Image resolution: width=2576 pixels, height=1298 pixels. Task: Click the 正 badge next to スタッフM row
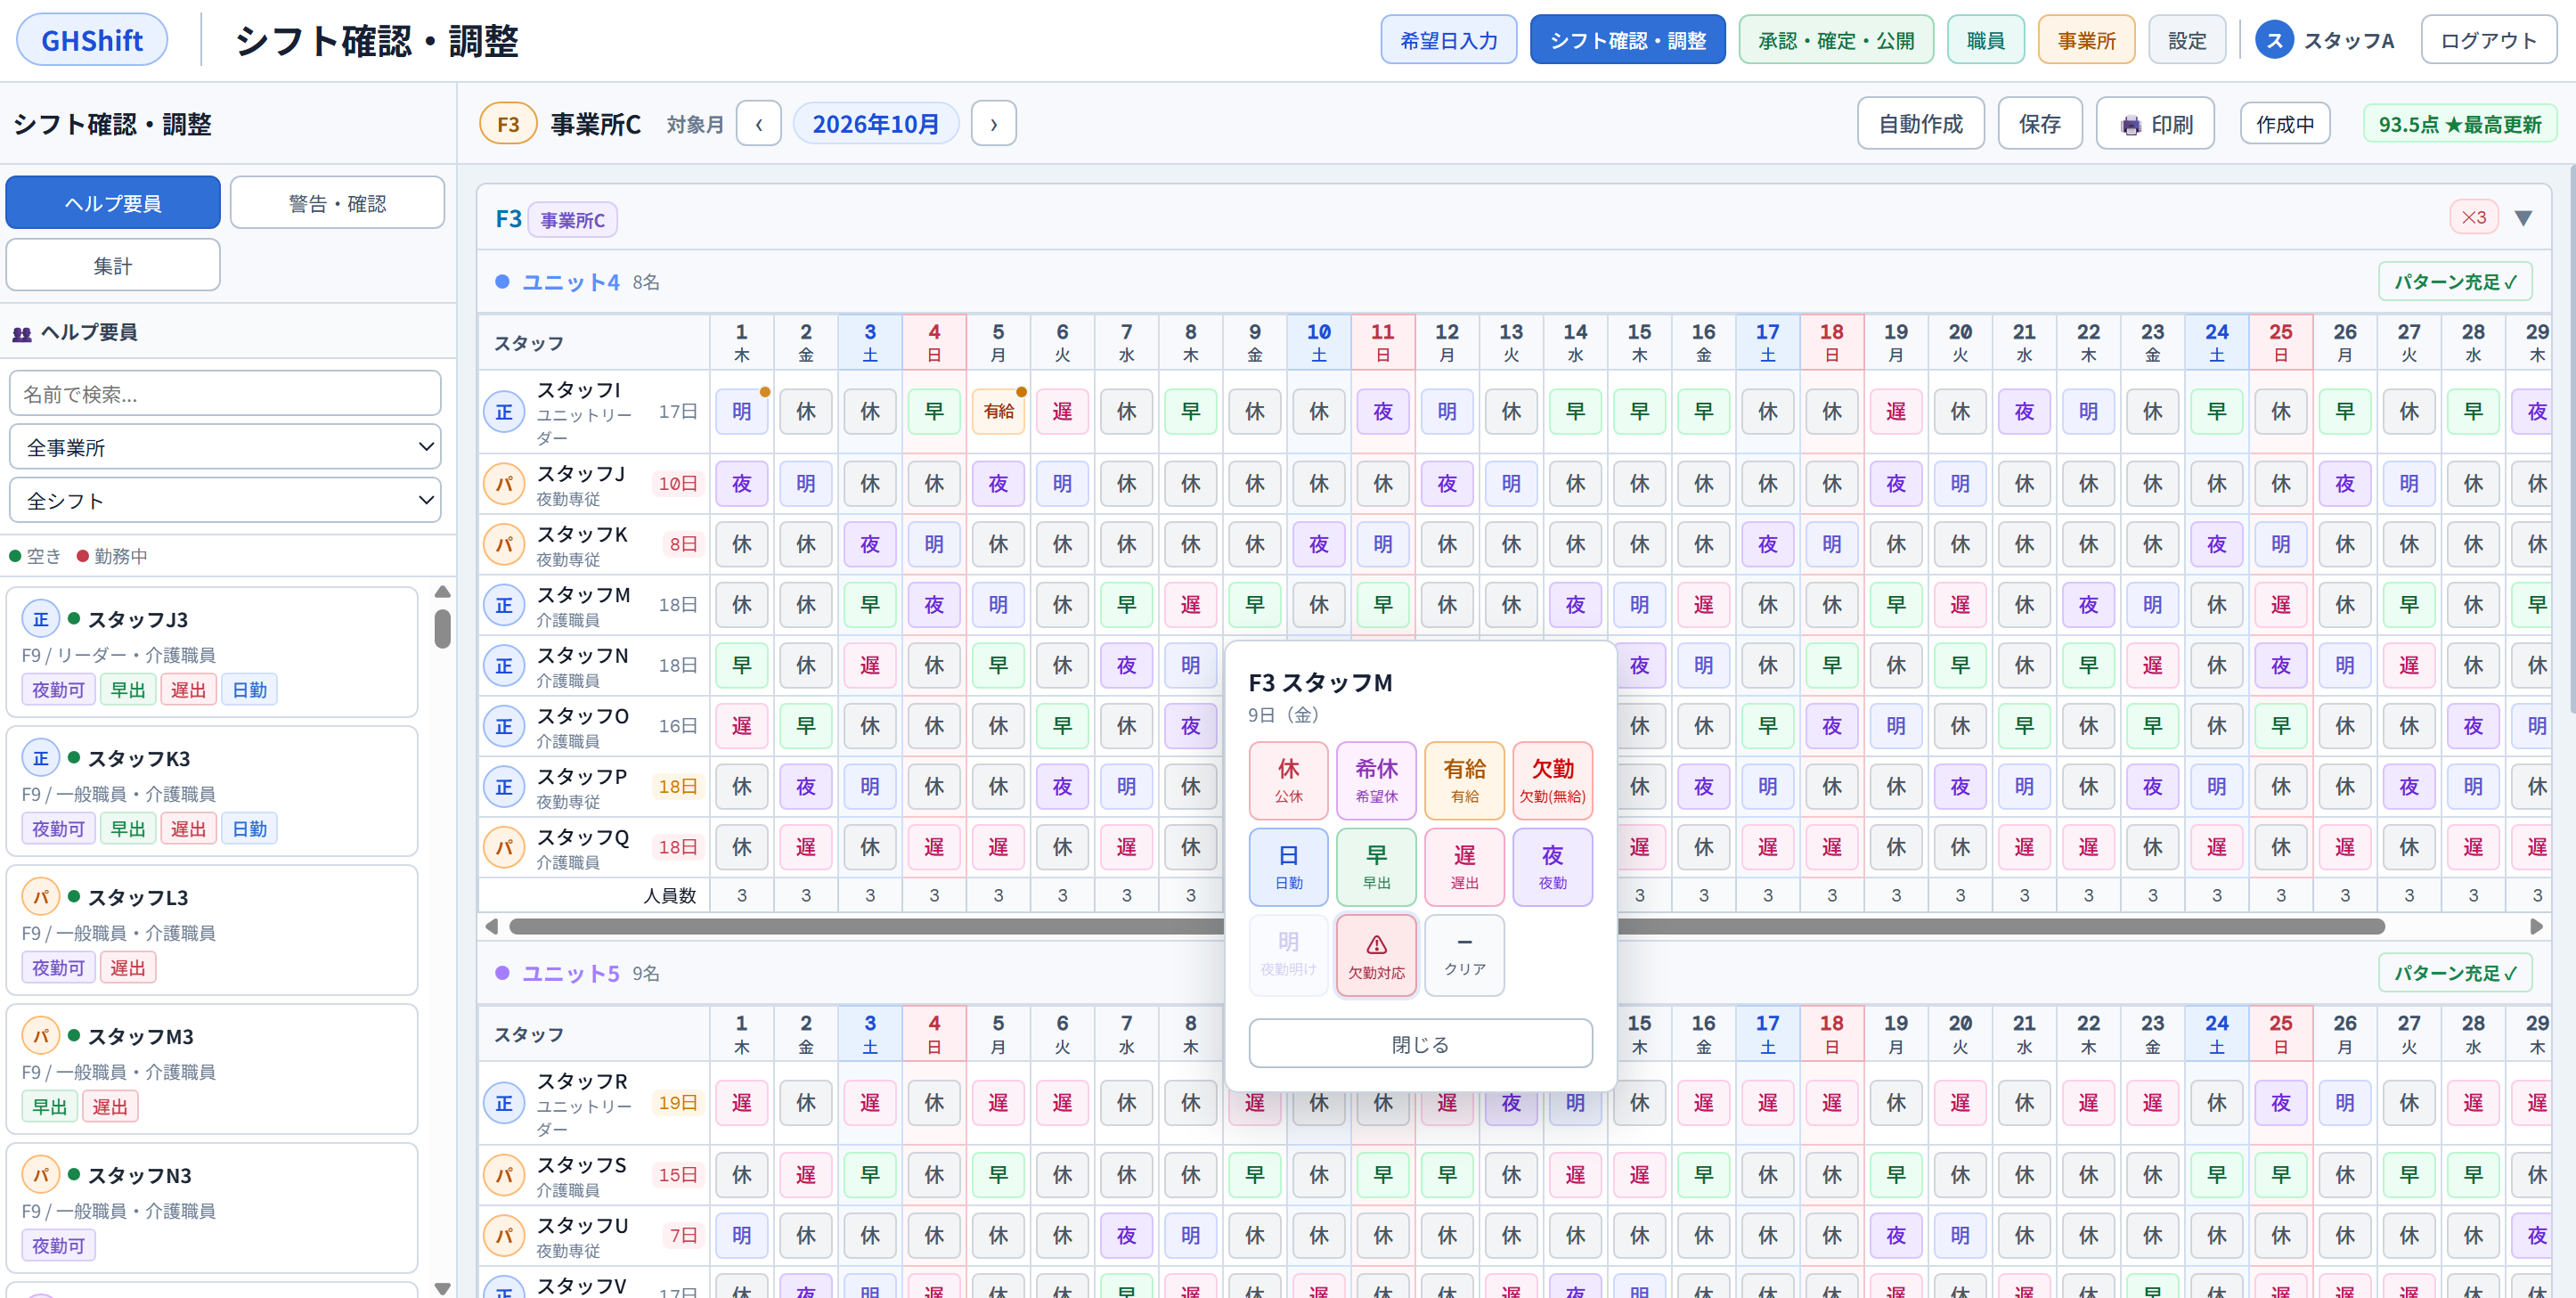(x=504, y=605)
